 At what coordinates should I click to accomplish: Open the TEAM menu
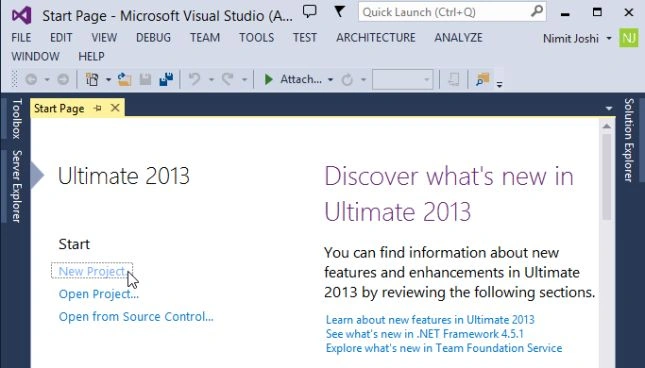205,38
